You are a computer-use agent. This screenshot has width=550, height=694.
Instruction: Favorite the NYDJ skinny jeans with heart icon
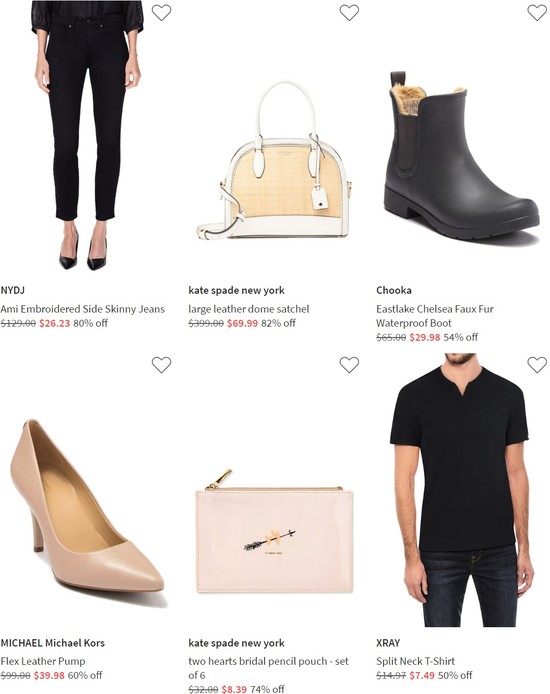tap(161, 12)
